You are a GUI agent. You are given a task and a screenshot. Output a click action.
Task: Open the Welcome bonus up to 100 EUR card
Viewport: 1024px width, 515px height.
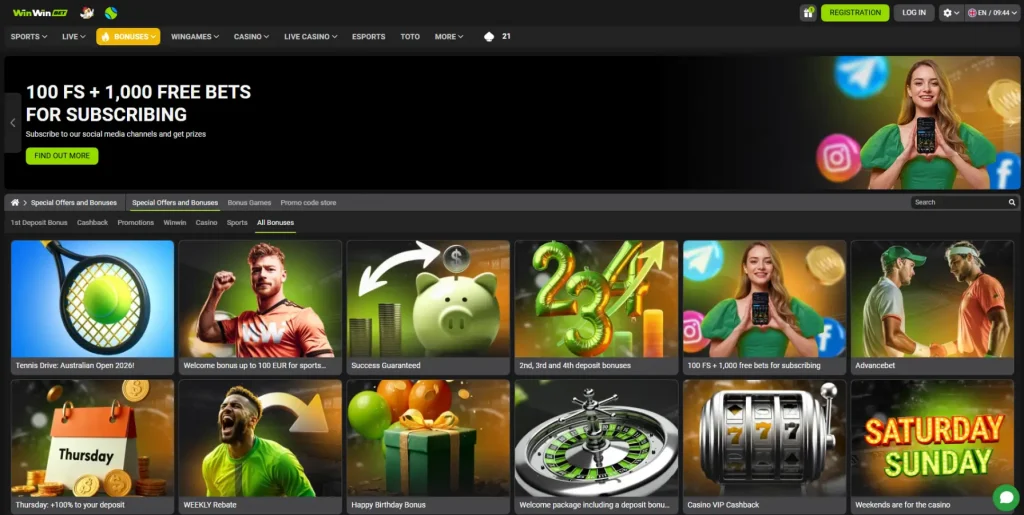[x=260, y=307]
